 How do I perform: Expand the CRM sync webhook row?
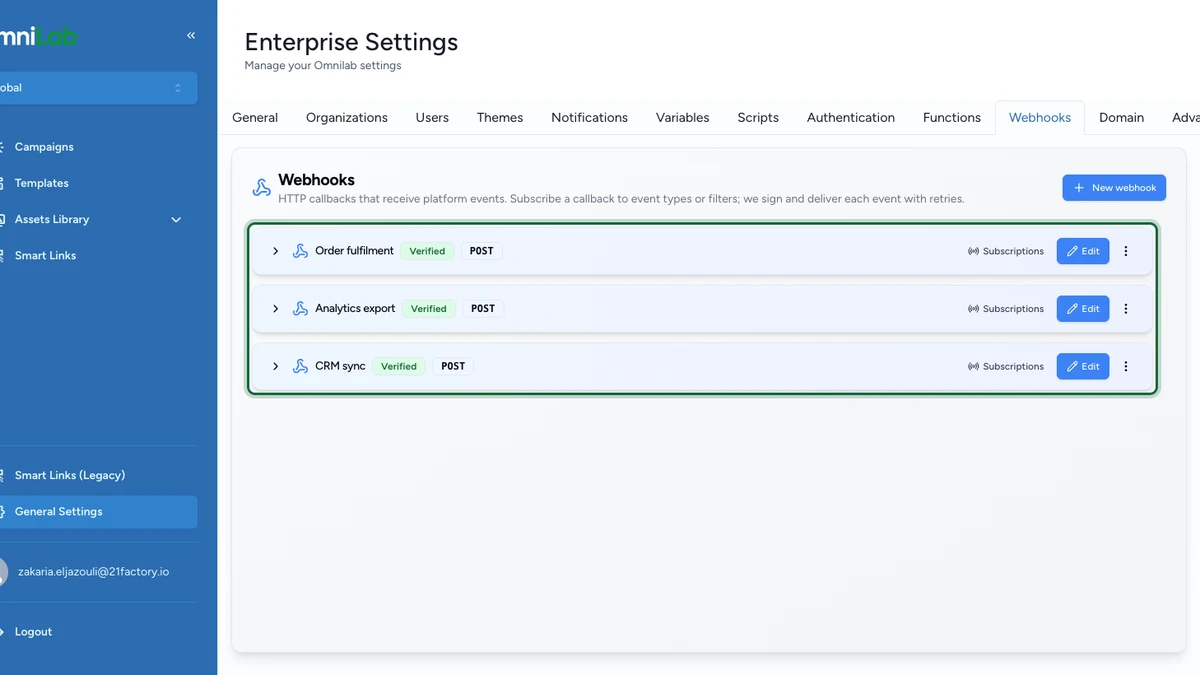(x=275, y=366)
